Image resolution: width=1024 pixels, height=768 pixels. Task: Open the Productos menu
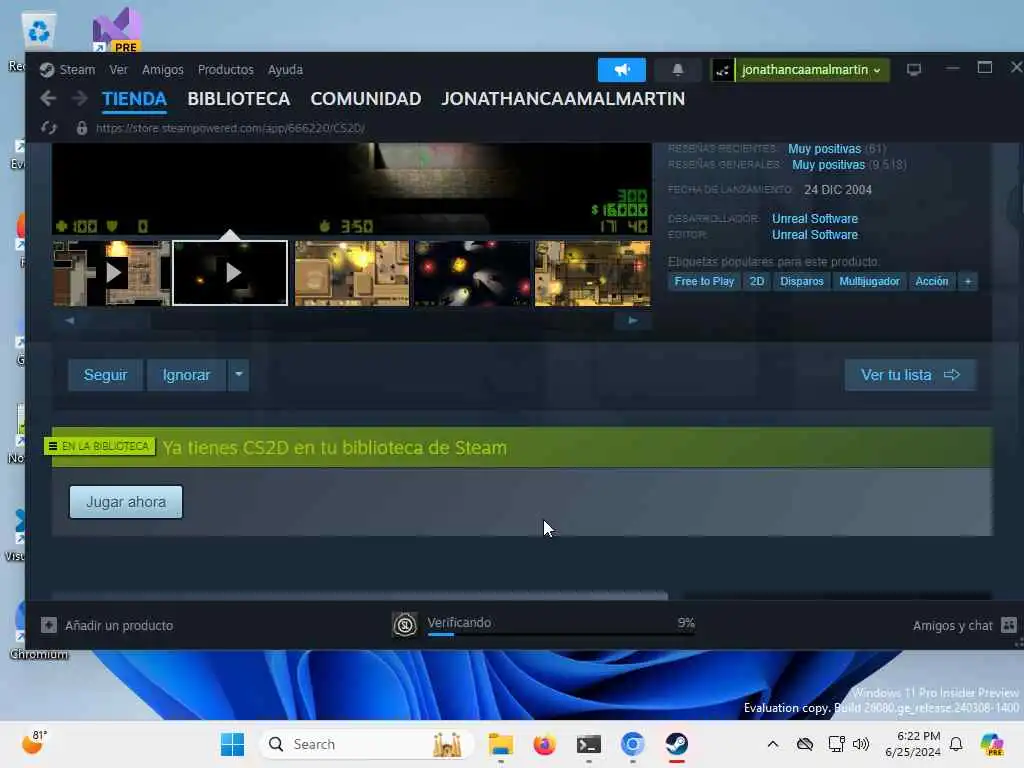coord(225,70)
